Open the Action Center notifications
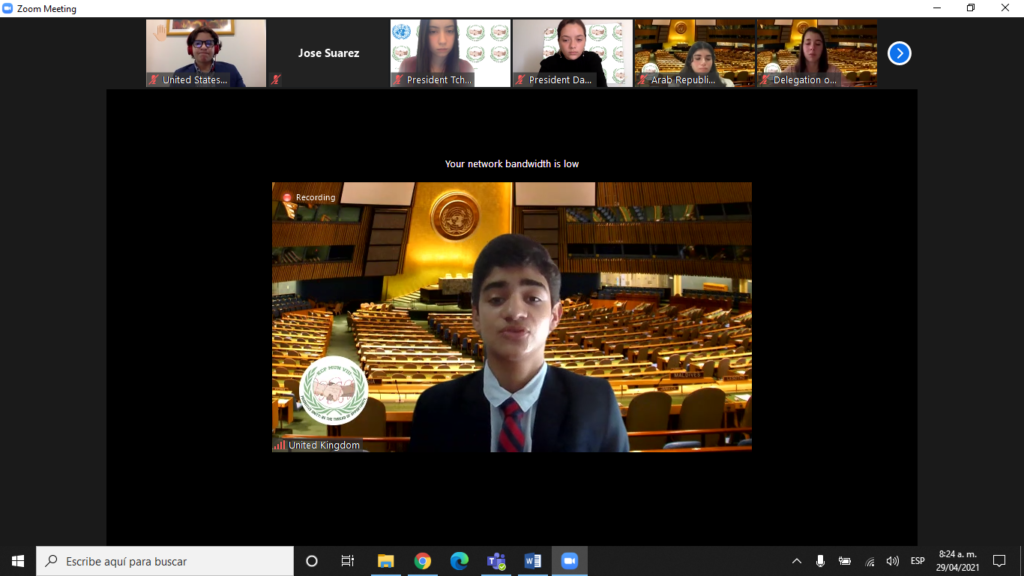Screen dimensions: 1024x576 point(1000,561)
